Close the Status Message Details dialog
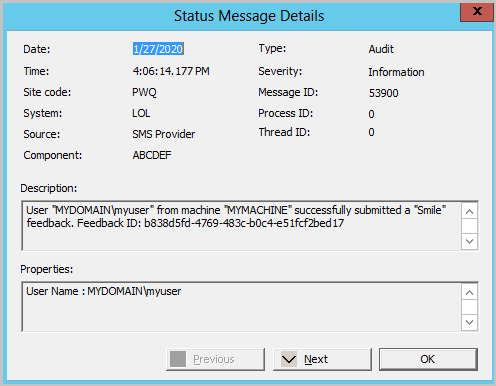The width and height of the screenshot is (496, 386). [x=477, y=12]
